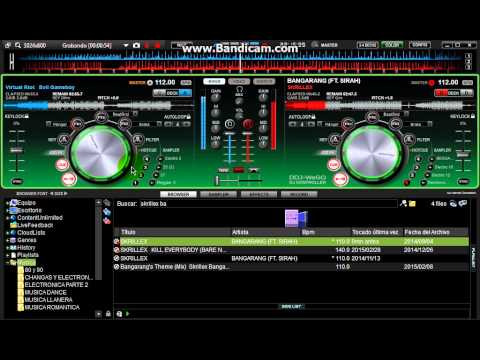Click the right deck CUE button
The width and height of the screenshot is (480, 360).
333,165
